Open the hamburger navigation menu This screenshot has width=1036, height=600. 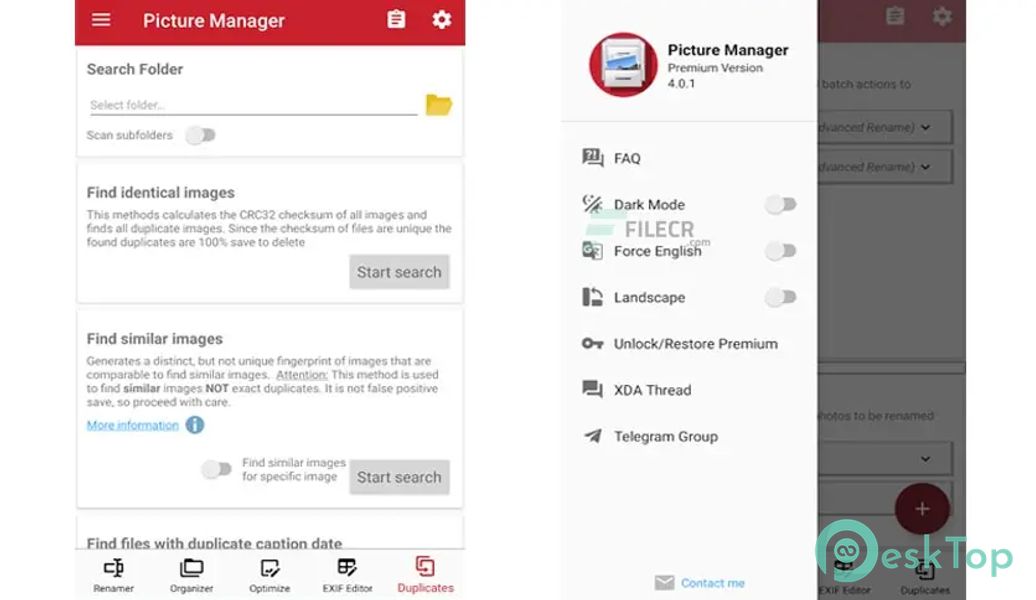tap(101, 20)
